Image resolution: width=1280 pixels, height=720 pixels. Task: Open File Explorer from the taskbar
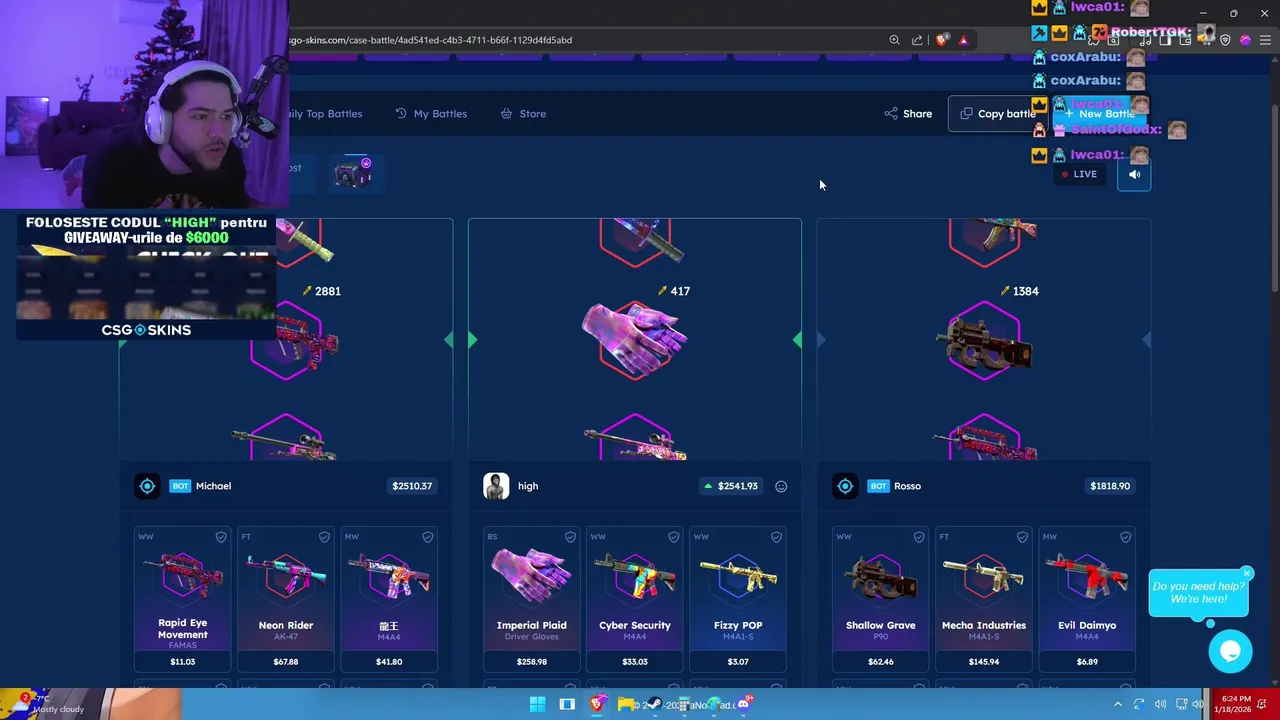[626, 704]
